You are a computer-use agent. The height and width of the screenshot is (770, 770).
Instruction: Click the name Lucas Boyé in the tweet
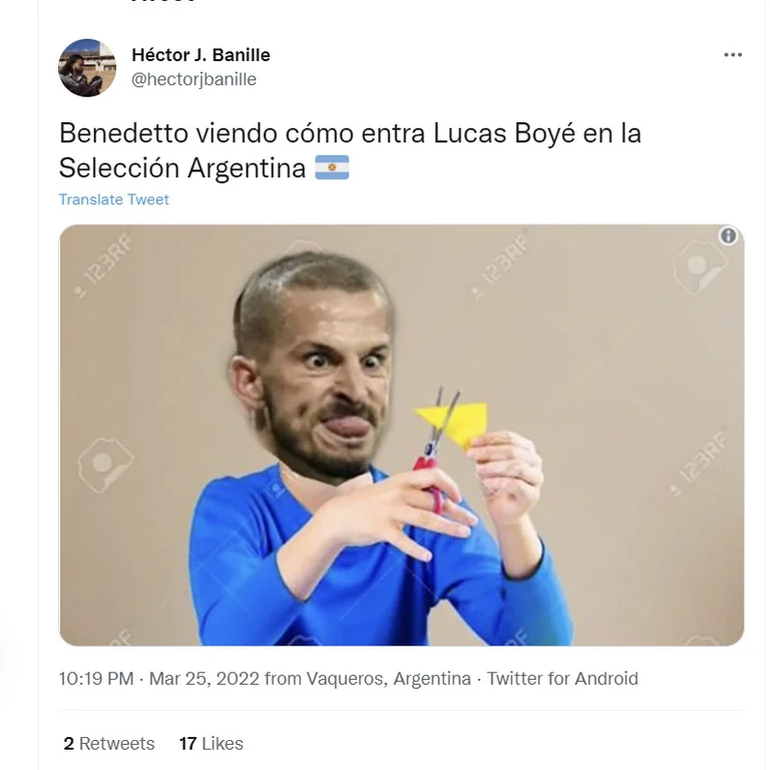point(504,133)
